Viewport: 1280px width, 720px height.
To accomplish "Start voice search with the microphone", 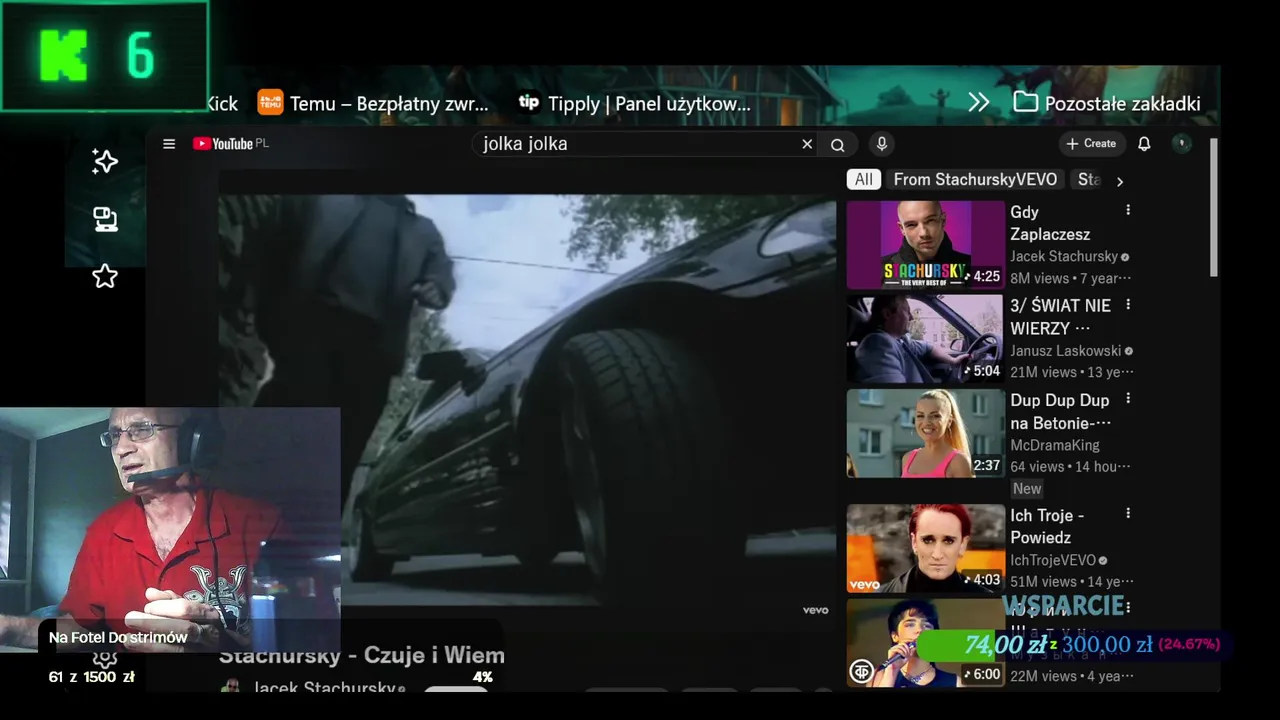I will [882, 144].
